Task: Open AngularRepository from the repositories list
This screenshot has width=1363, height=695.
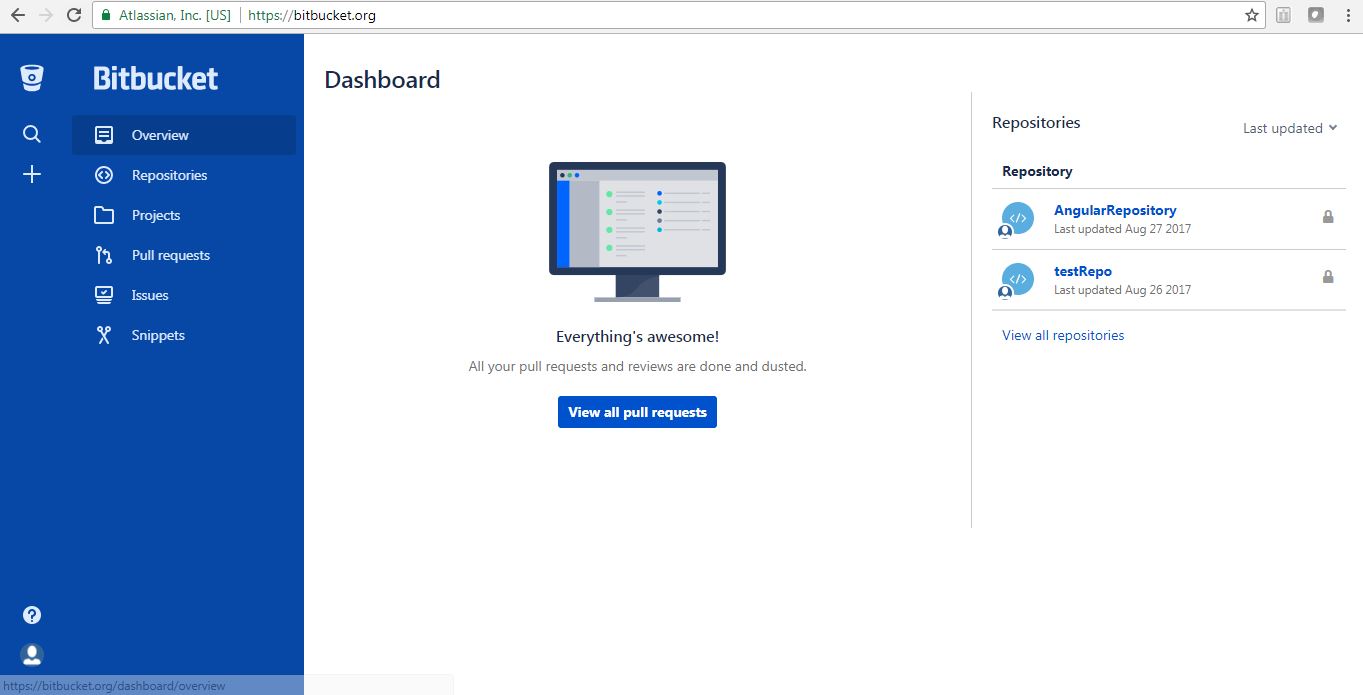Action: pos(1114,210)
